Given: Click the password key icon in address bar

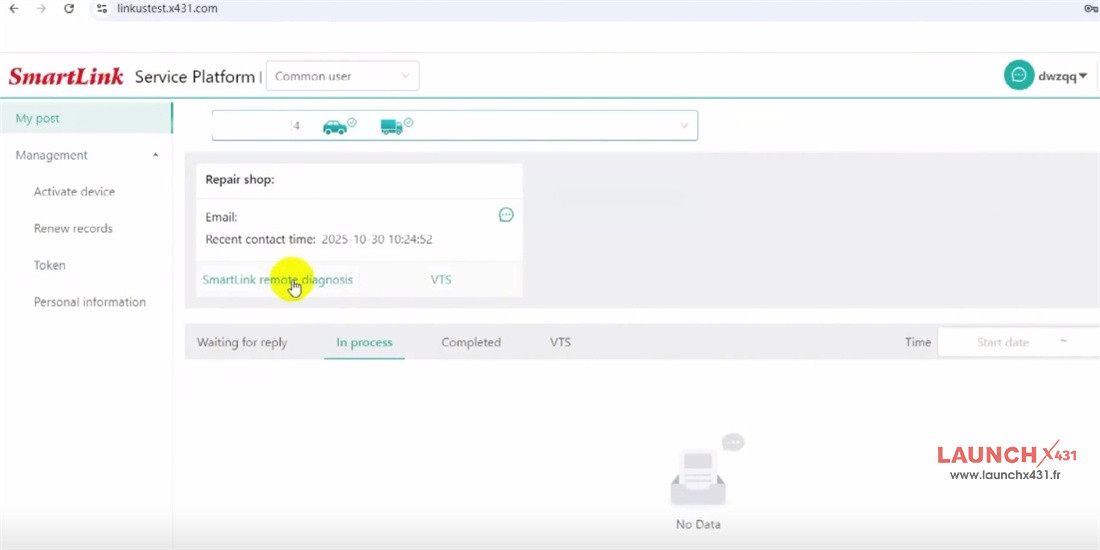Looking at the screenshot, I should coord(1091,9).
